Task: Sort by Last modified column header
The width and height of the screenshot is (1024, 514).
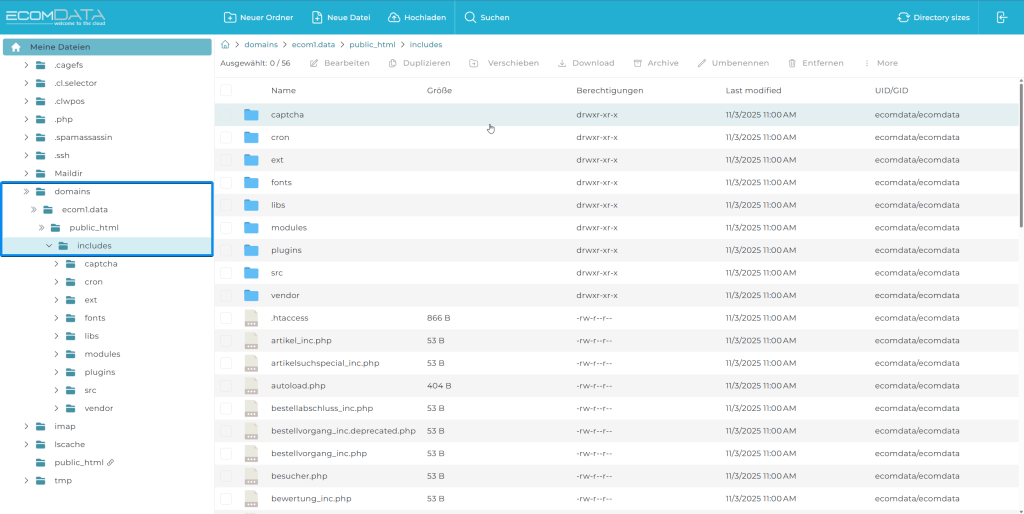Action: click(x=753, y=90)
